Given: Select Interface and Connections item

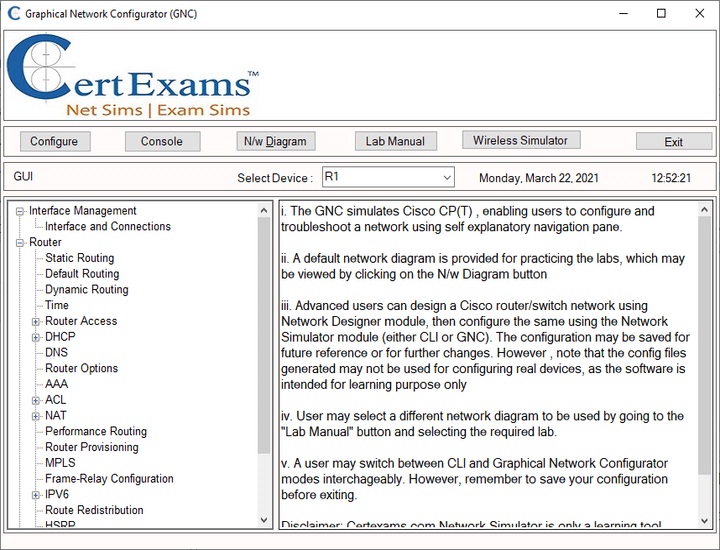Looking at the screenshot, I should tap(108, 226).
